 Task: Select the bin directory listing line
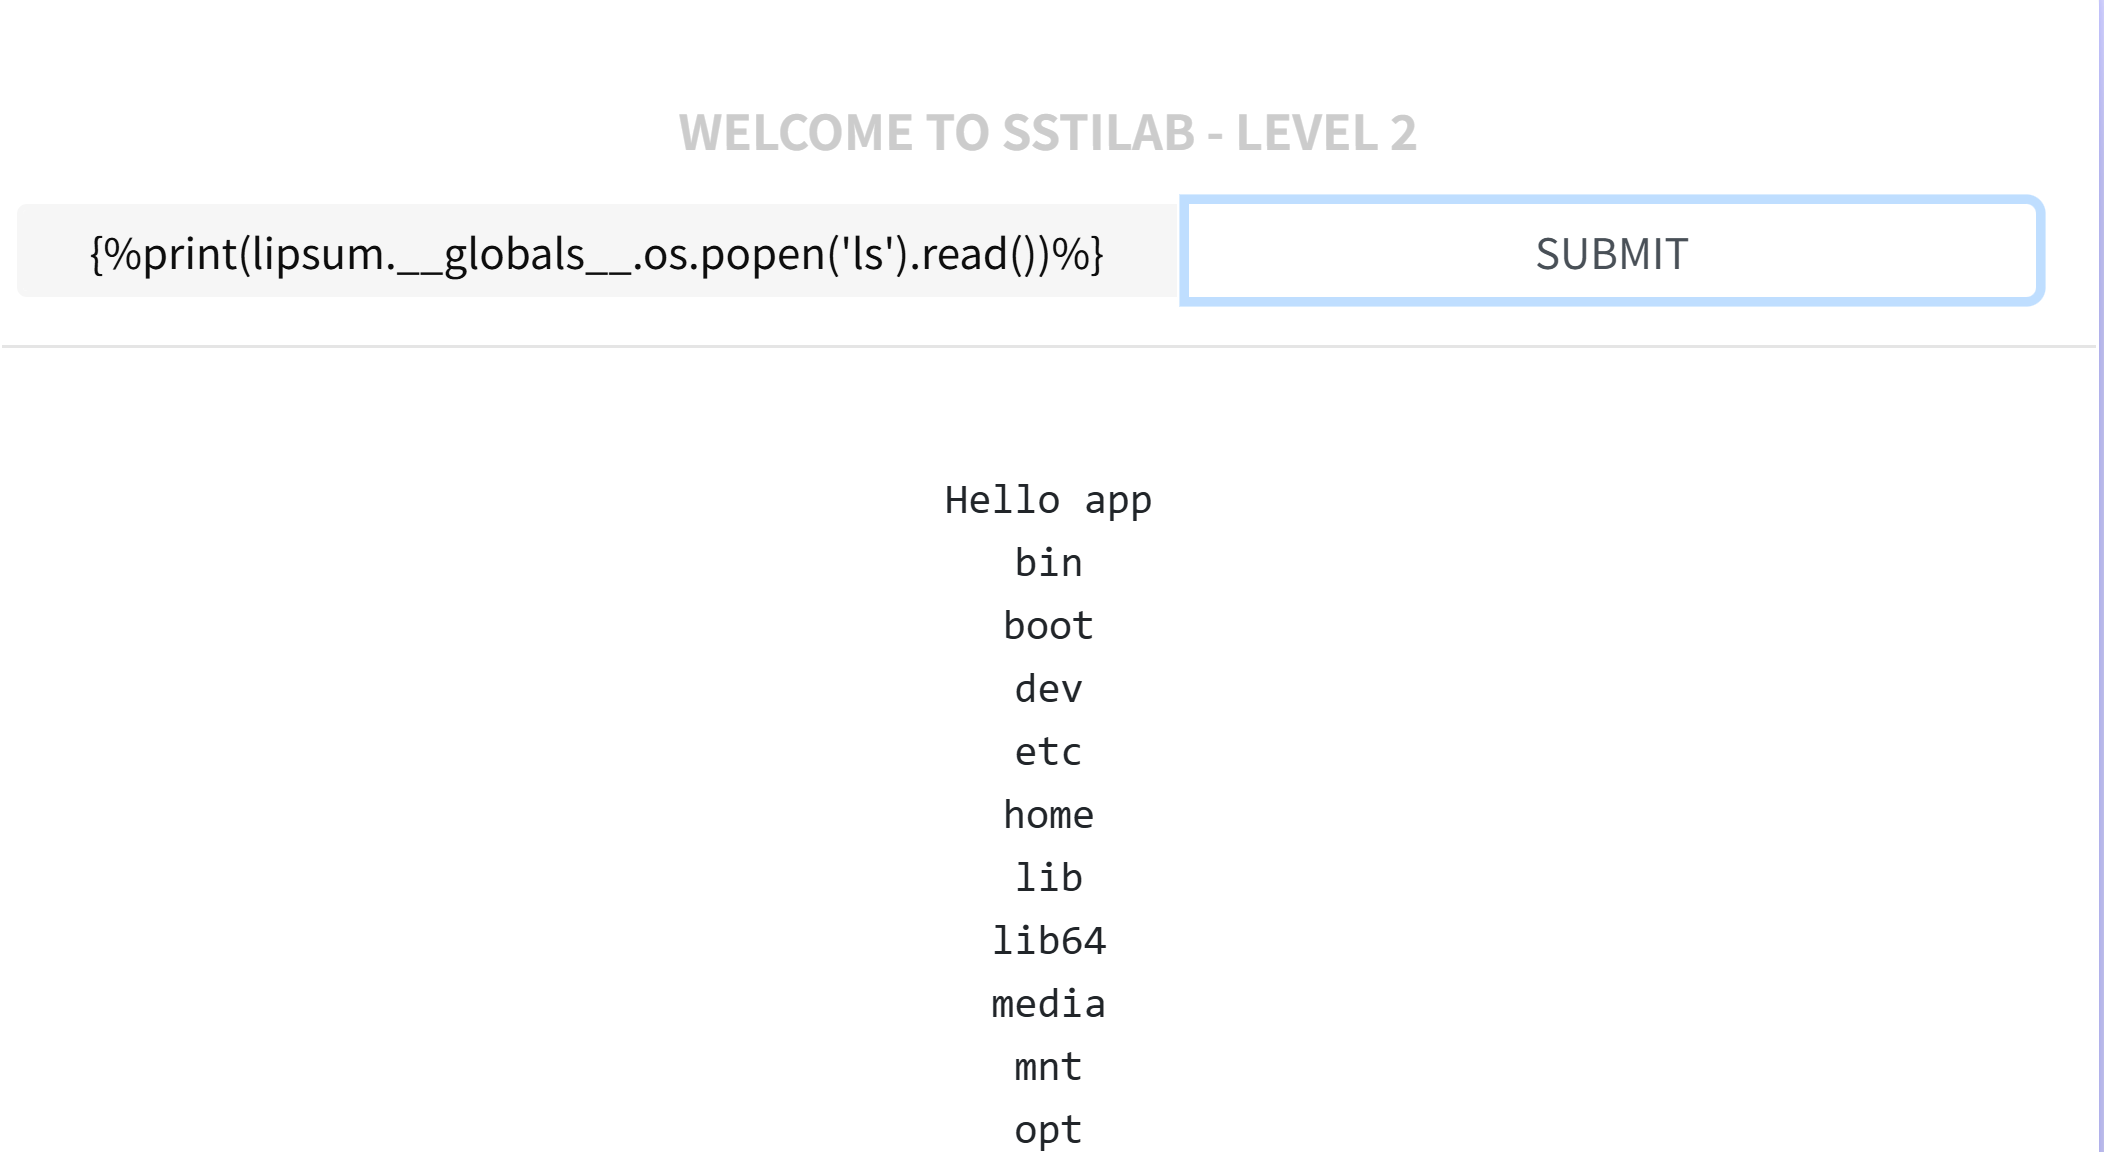point(1048,563)
